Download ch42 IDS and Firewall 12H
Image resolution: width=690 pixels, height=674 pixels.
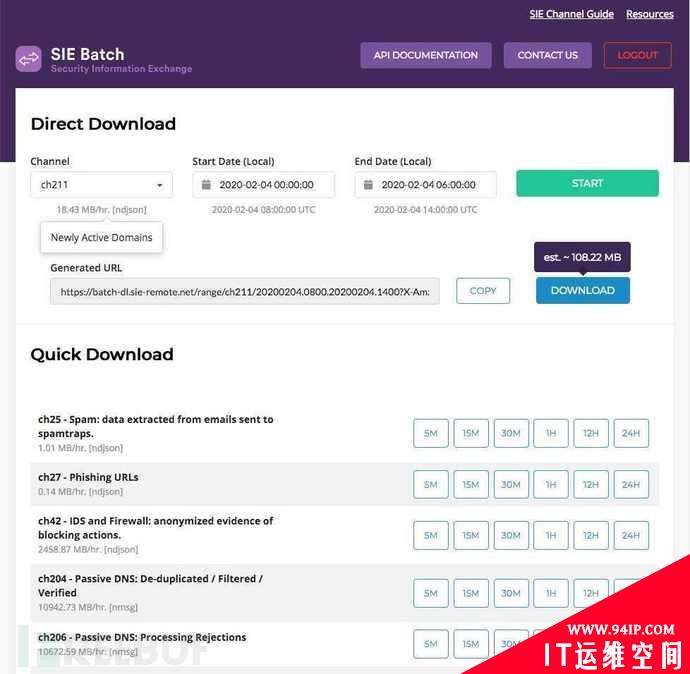coord(591,535)
